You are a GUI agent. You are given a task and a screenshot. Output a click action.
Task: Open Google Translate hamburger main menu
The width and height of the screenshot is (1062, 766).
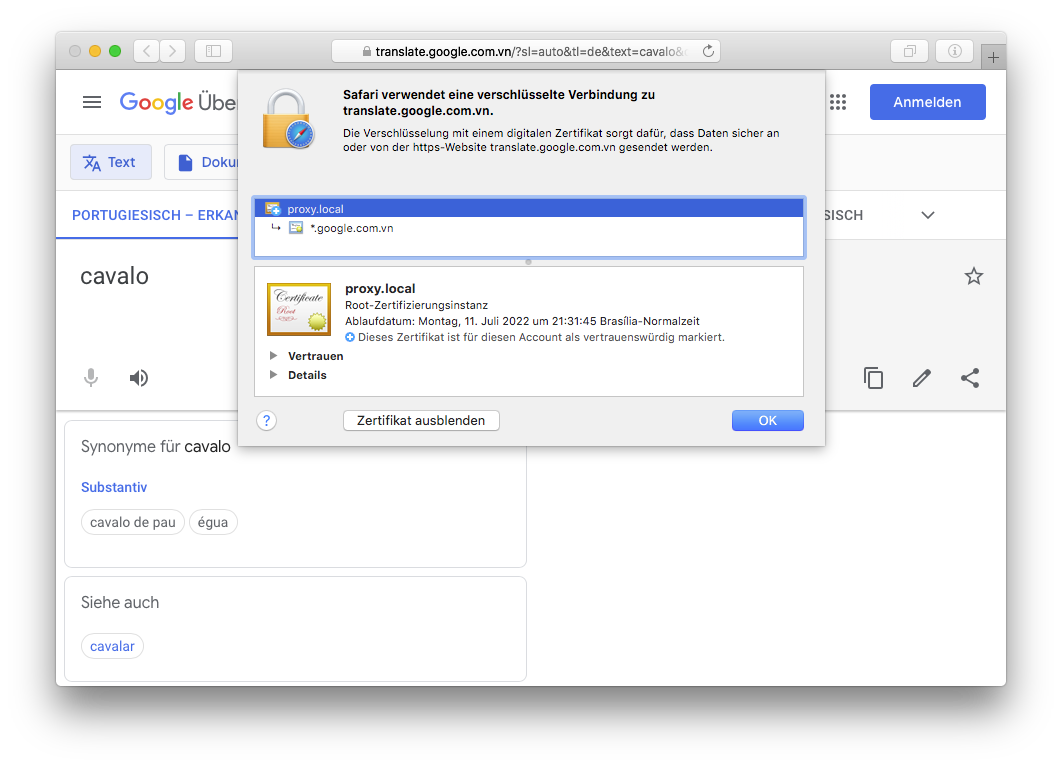tap(92, 102)
